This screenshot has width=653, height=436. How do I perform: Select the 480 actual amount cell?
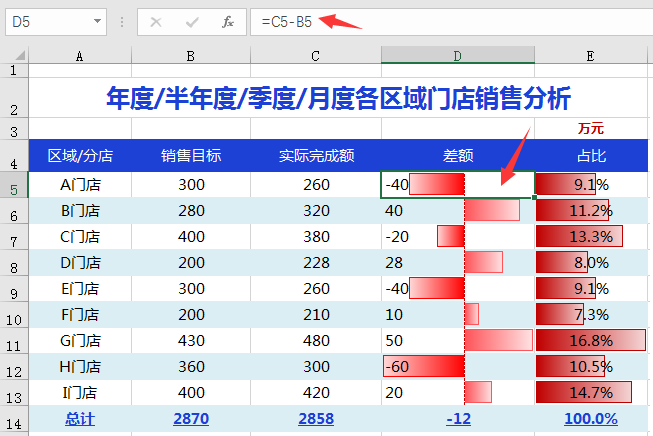tap(316, 341)
